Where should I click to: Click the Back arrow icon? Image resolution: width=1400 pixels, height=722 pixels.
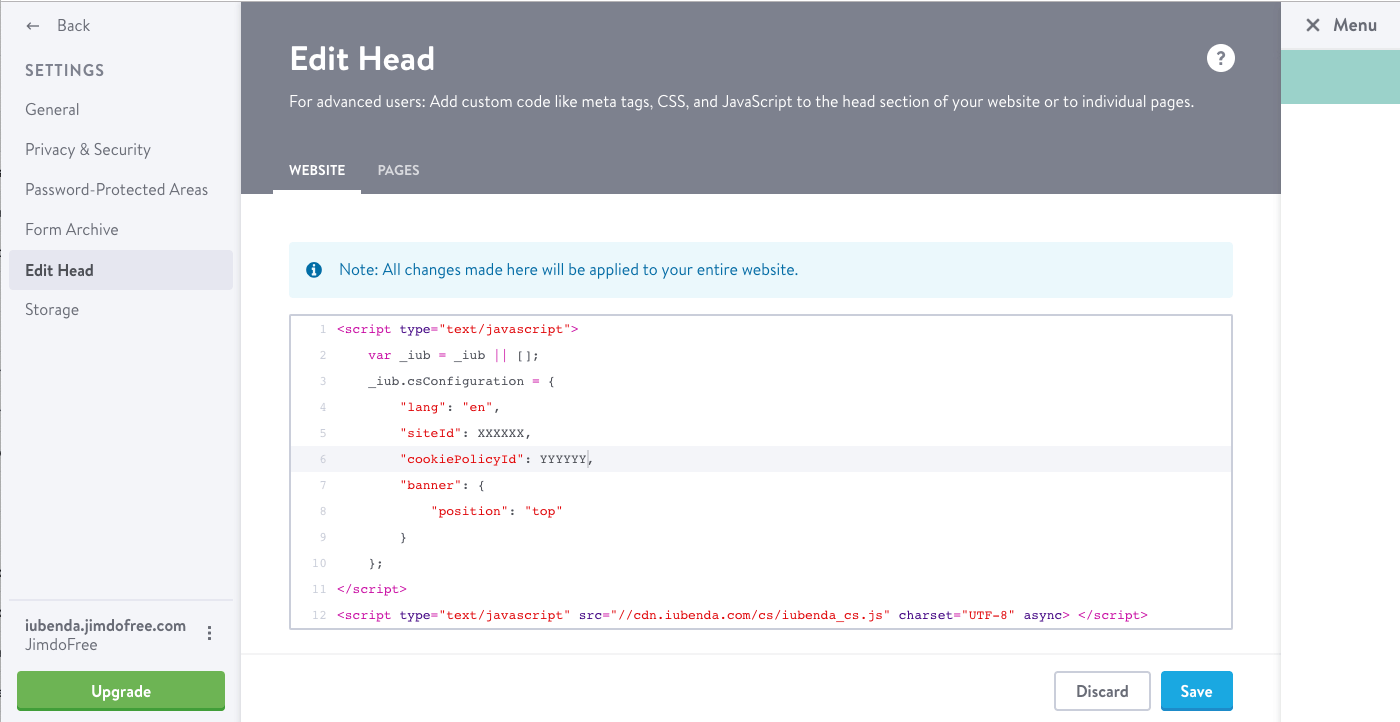coord(31,25)
